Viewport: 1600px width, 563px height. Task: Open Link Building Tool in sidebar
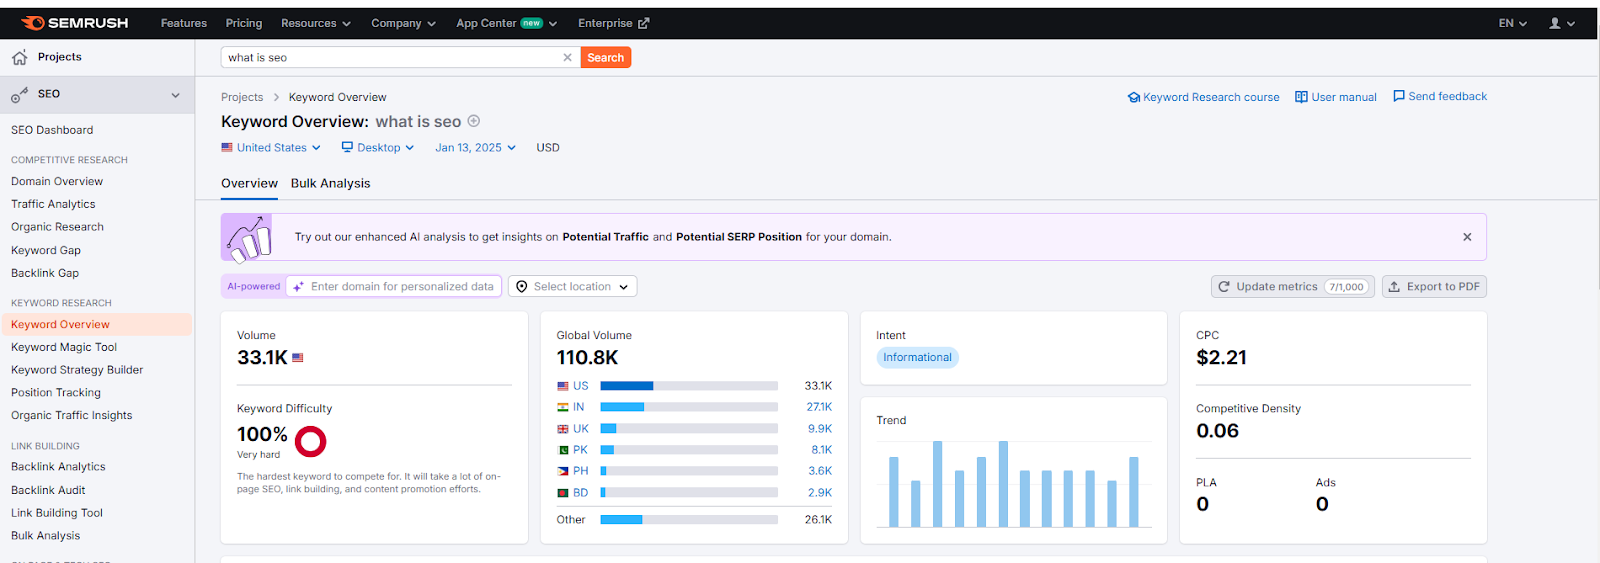pyautogui.click(x=57, y=513)
